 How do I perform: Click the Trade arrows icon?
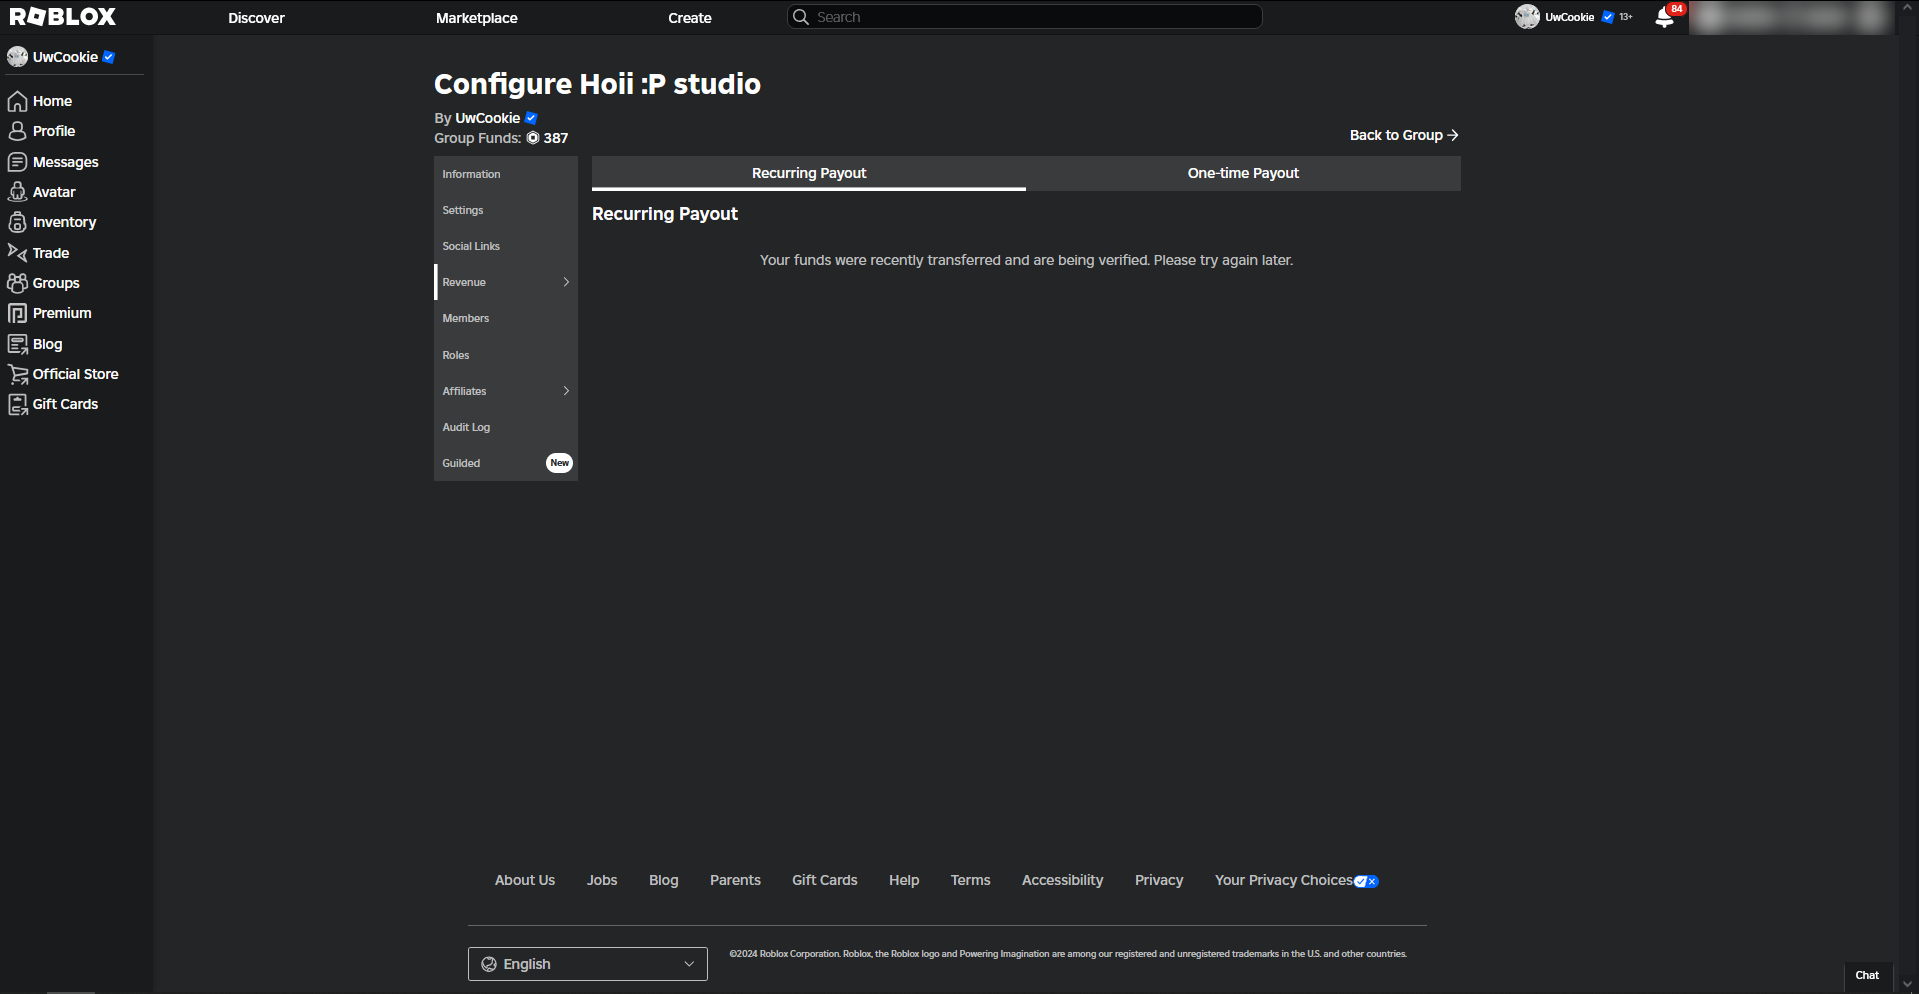coord(17,253)
